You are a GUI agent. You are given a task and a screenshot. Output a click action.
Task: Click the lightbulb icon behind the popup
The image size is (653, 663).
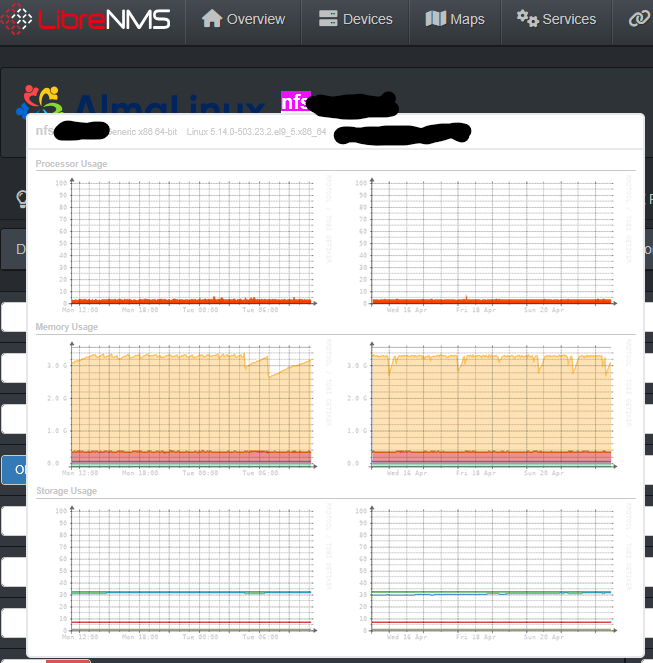coord(21,199)
